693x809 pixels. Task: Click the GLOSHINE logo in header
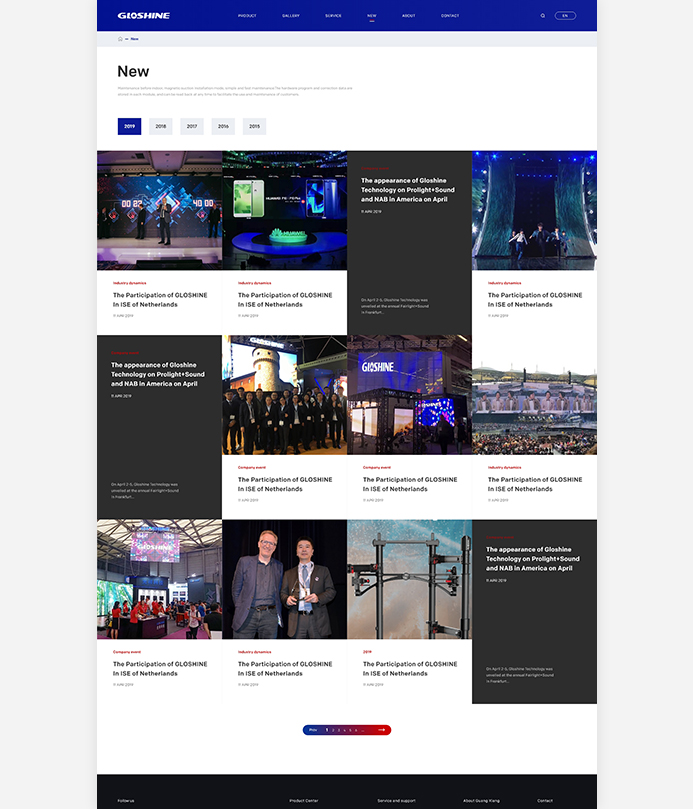[143, 16]
